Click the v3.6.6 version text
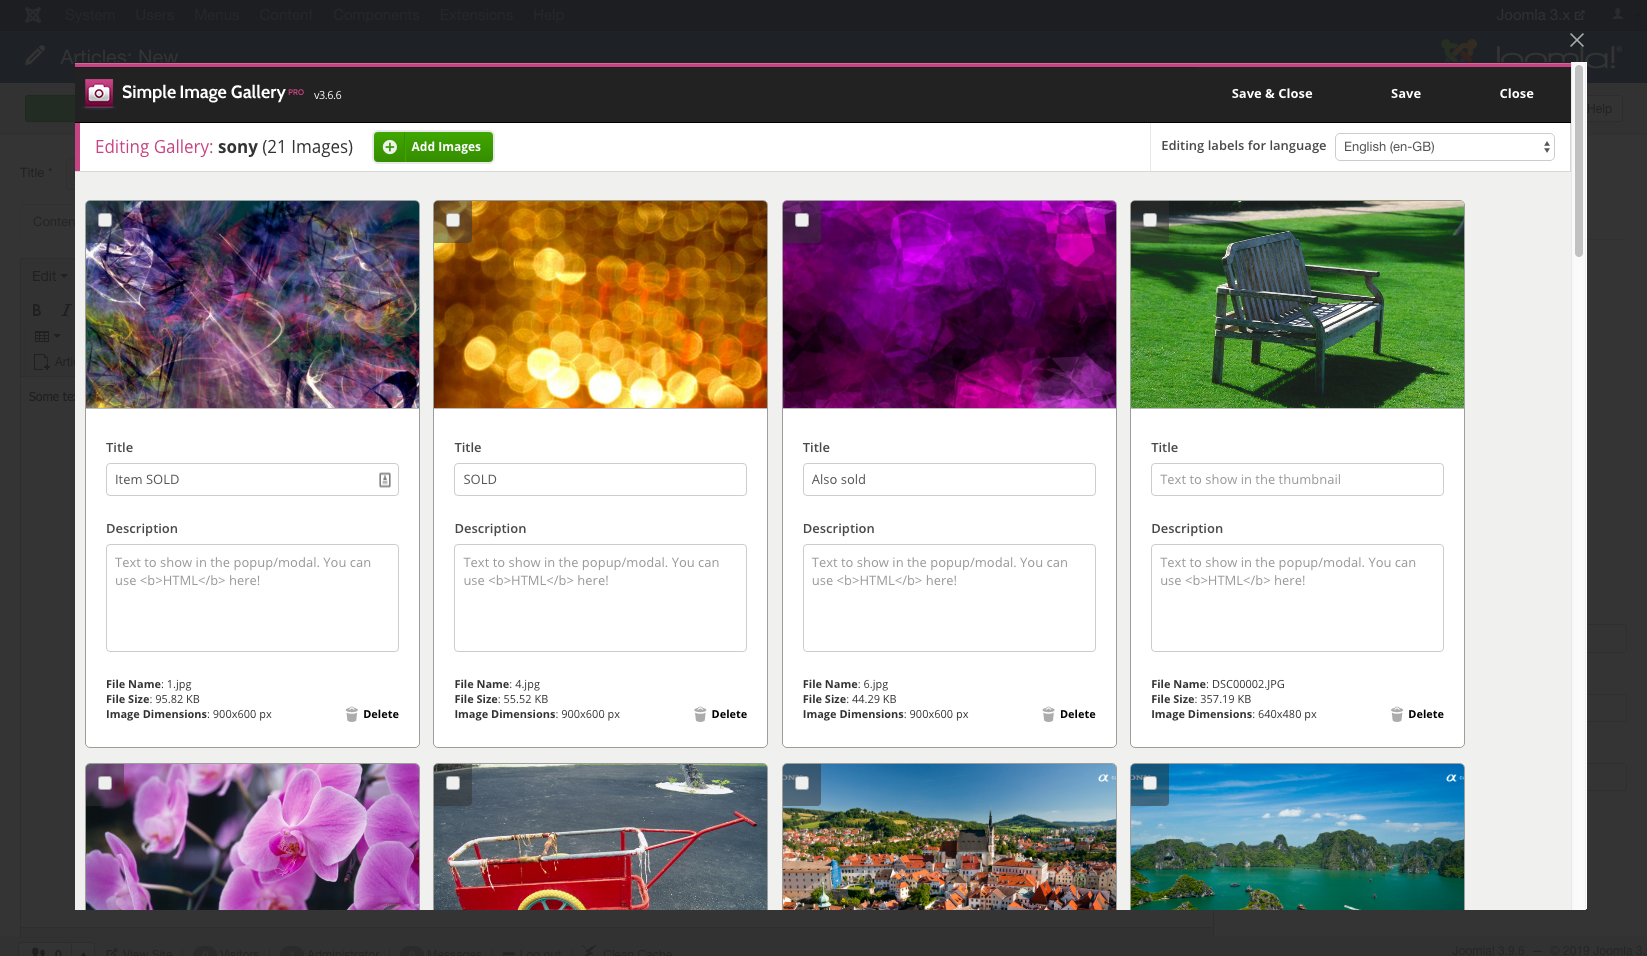Screen dimensions: 1647x956 pos(328,95)
